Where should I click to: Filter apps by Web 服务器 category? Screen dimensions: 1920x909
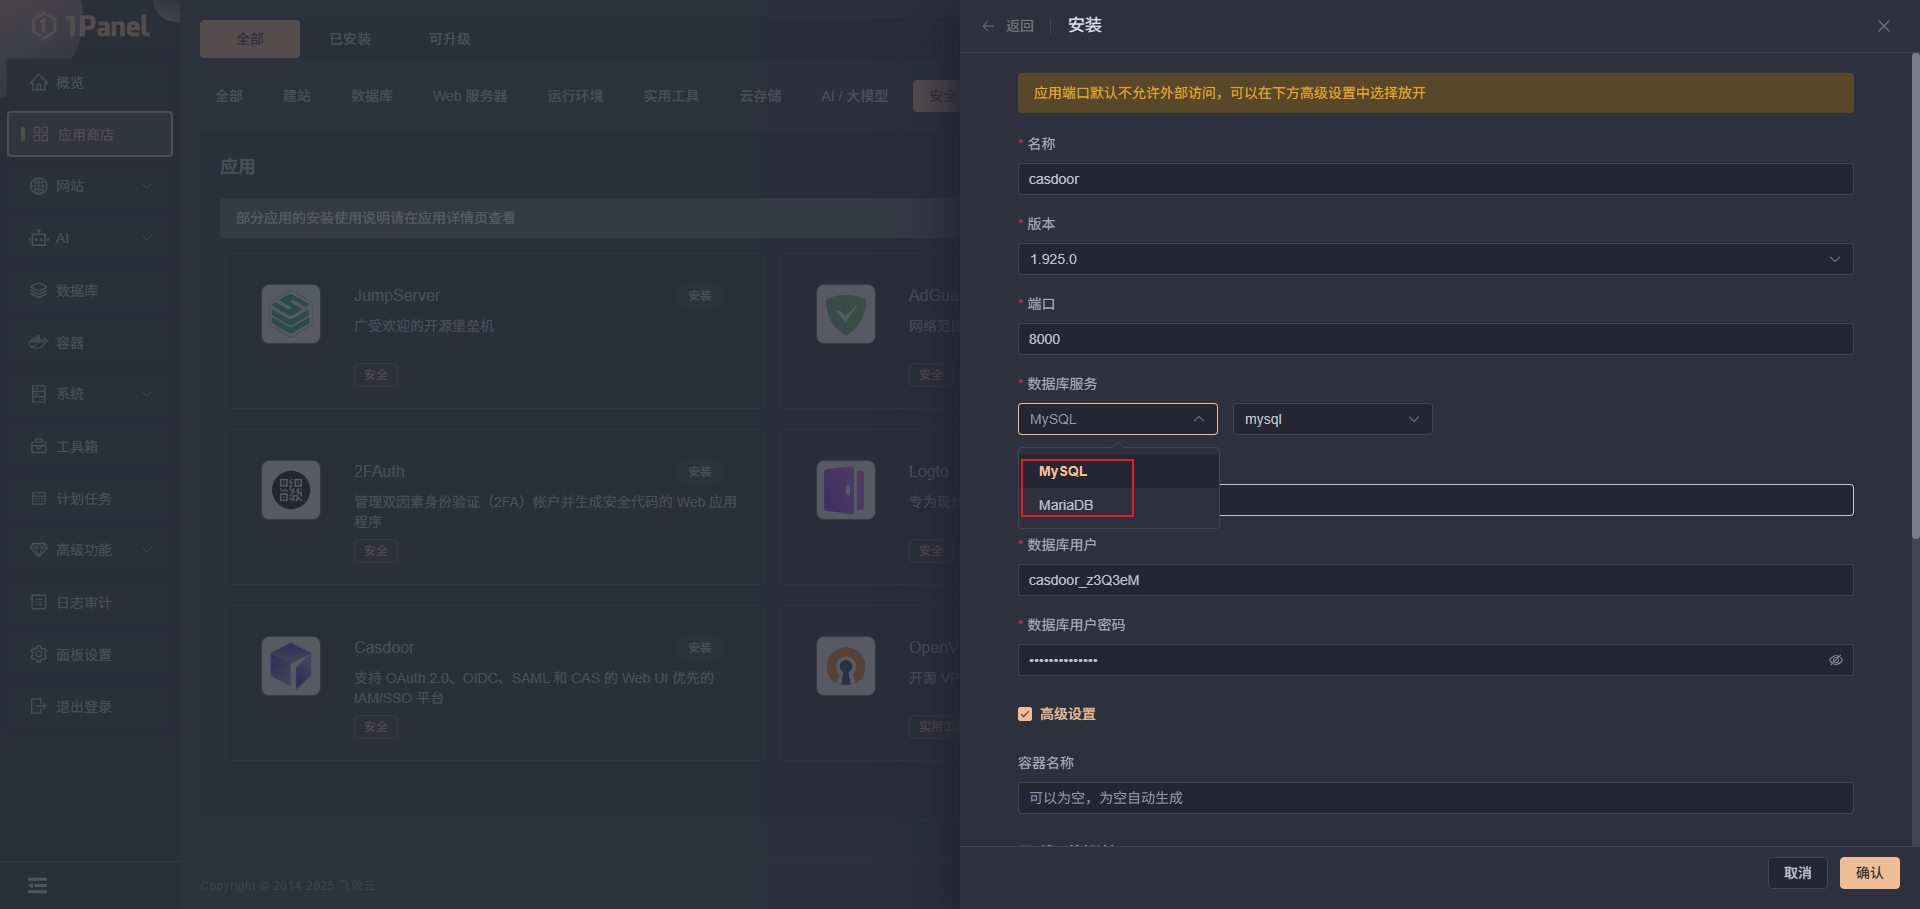[470, 96]
